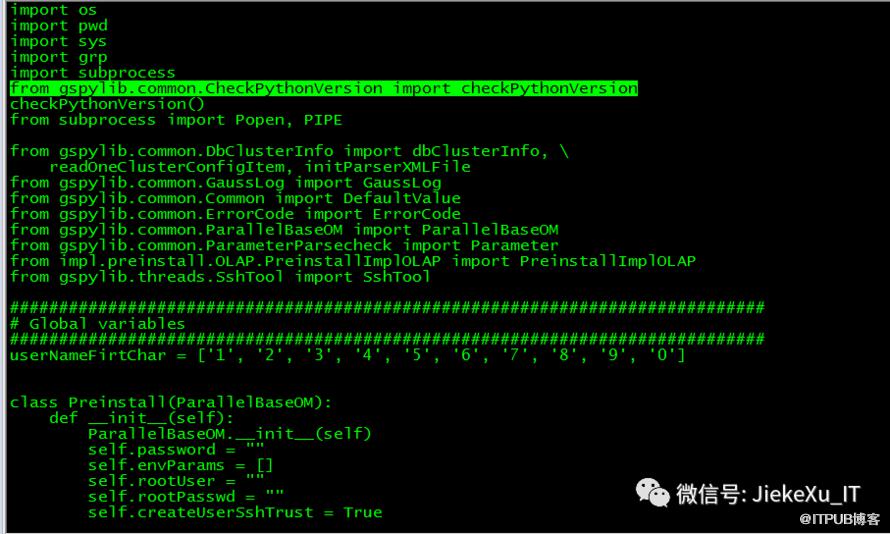
Task: Click the 'class Preinstall' definition line
Action: (x=170, y=402)
